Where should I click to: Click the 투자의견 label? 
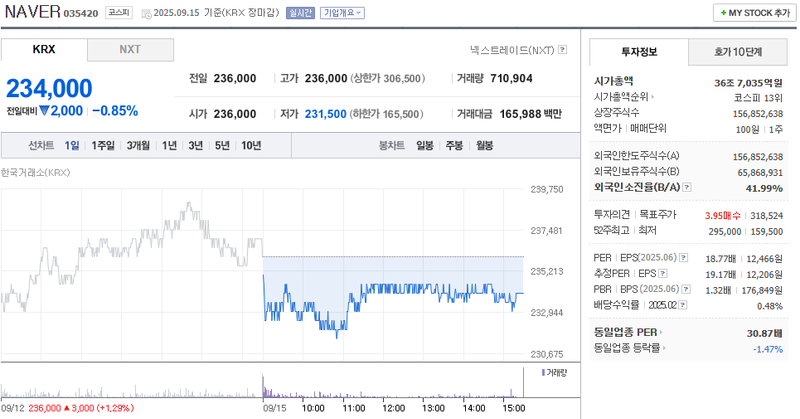(612, 215)
